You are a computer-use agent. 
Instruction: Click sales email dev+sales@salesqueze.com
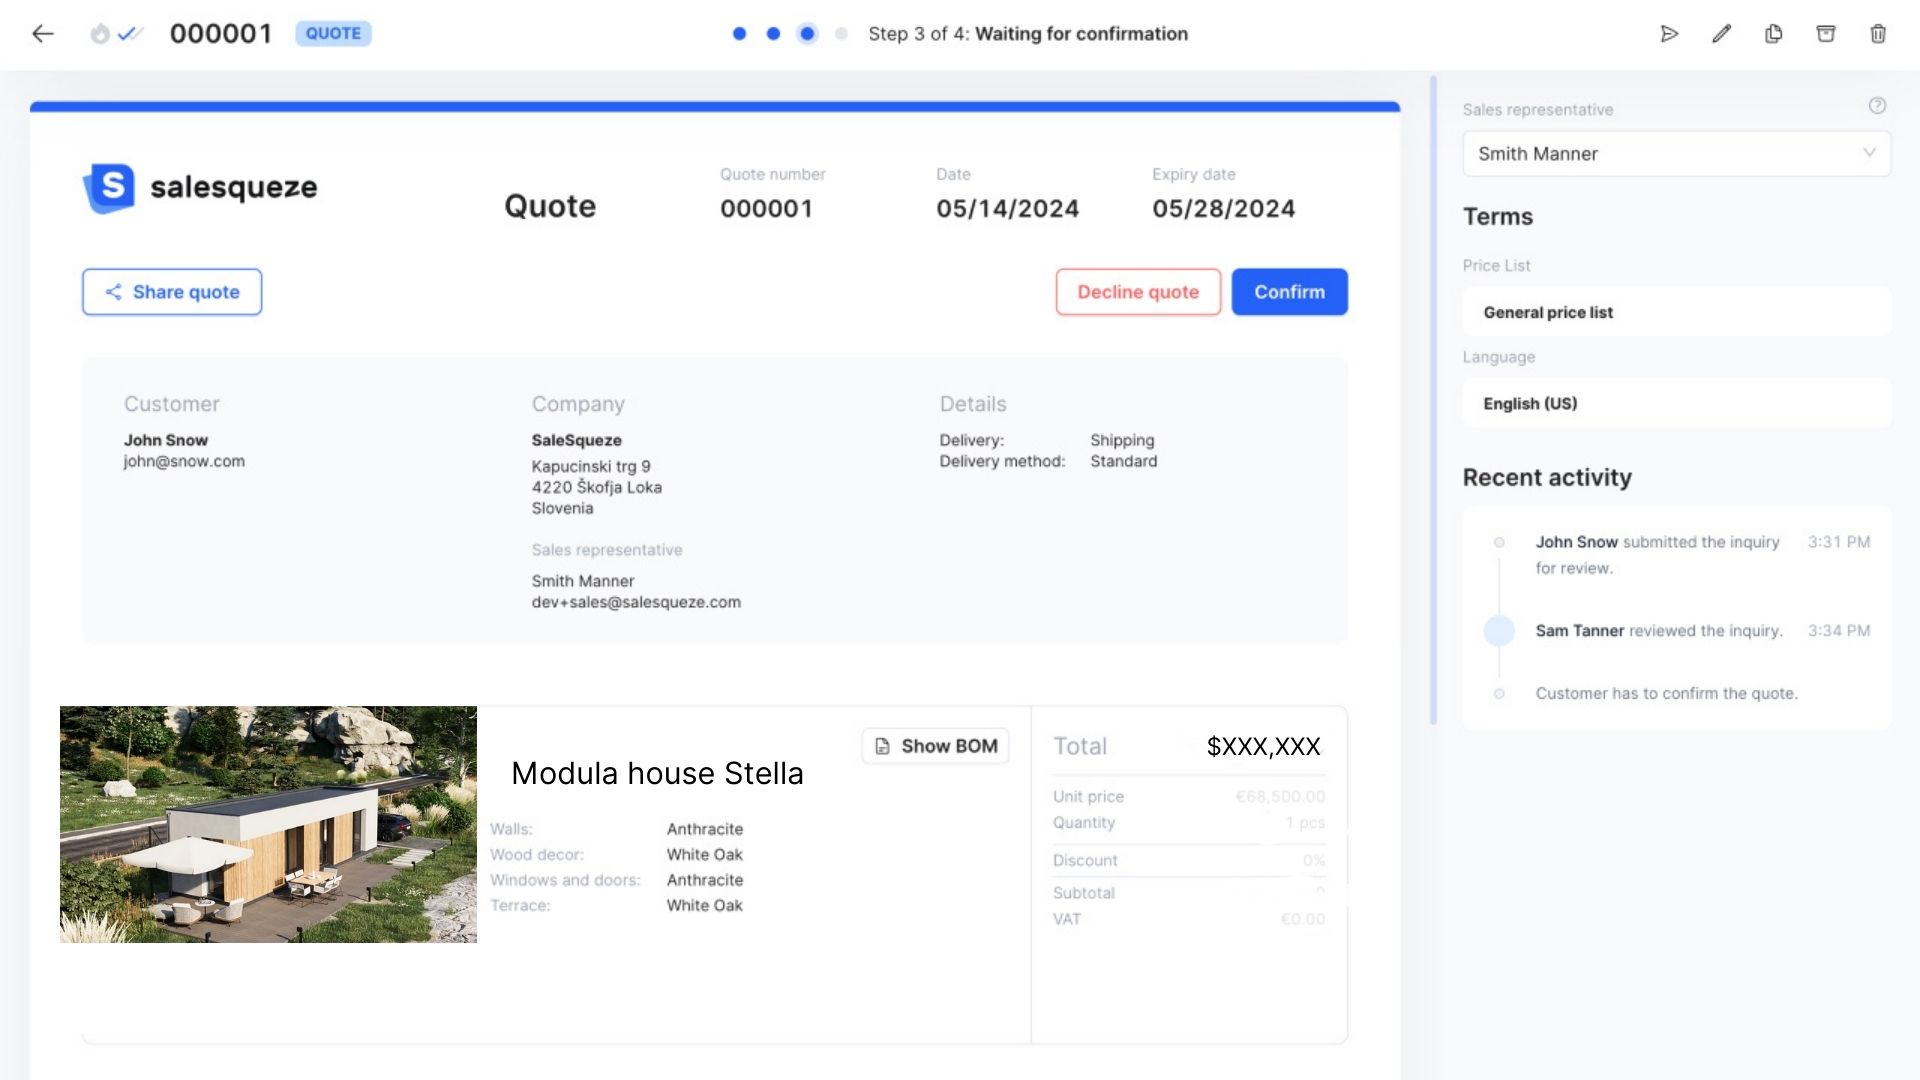(x=636, y=602)
